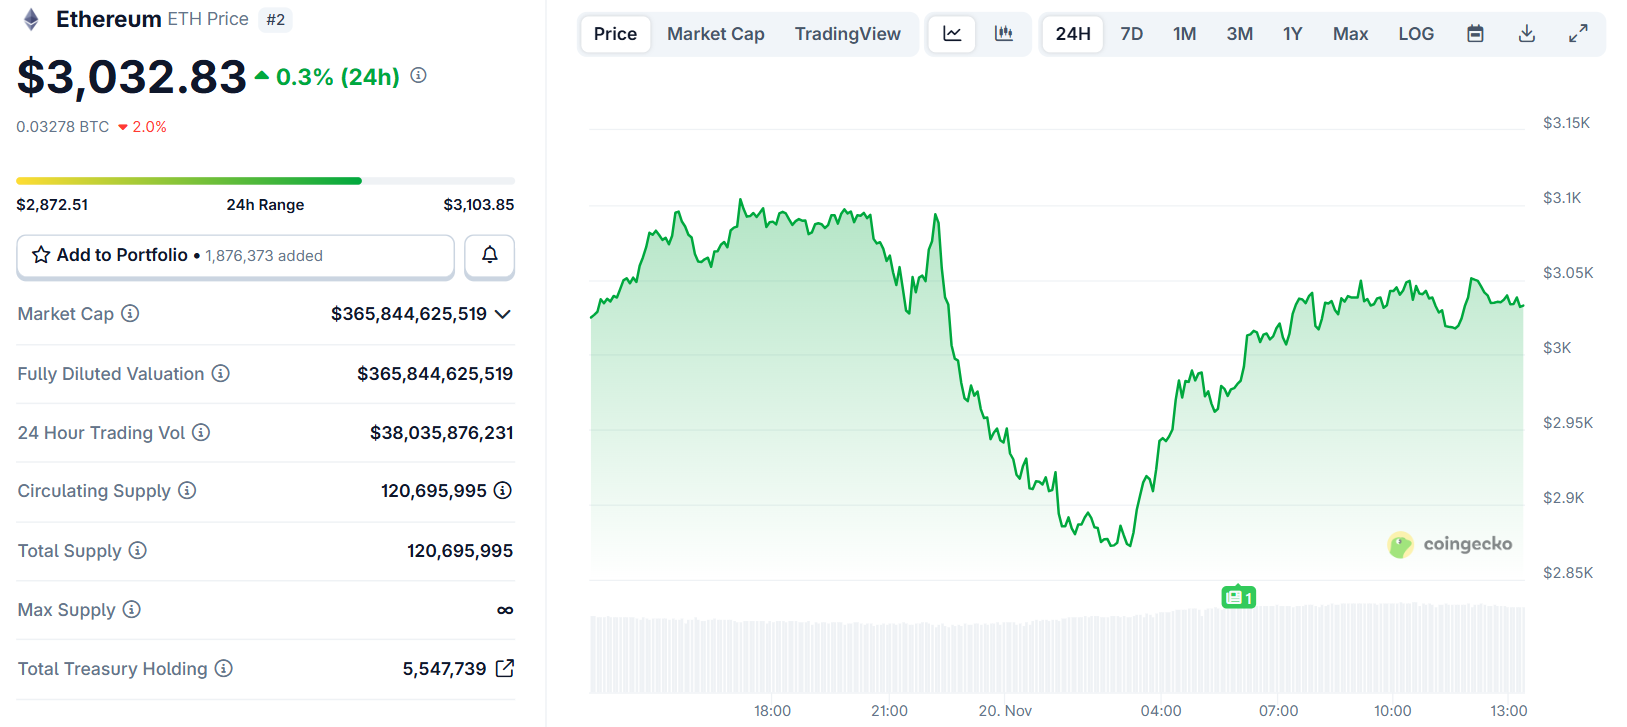Click the #2 rank badge
Viewport: 1627px width, 727px height.
pos(275,20)
